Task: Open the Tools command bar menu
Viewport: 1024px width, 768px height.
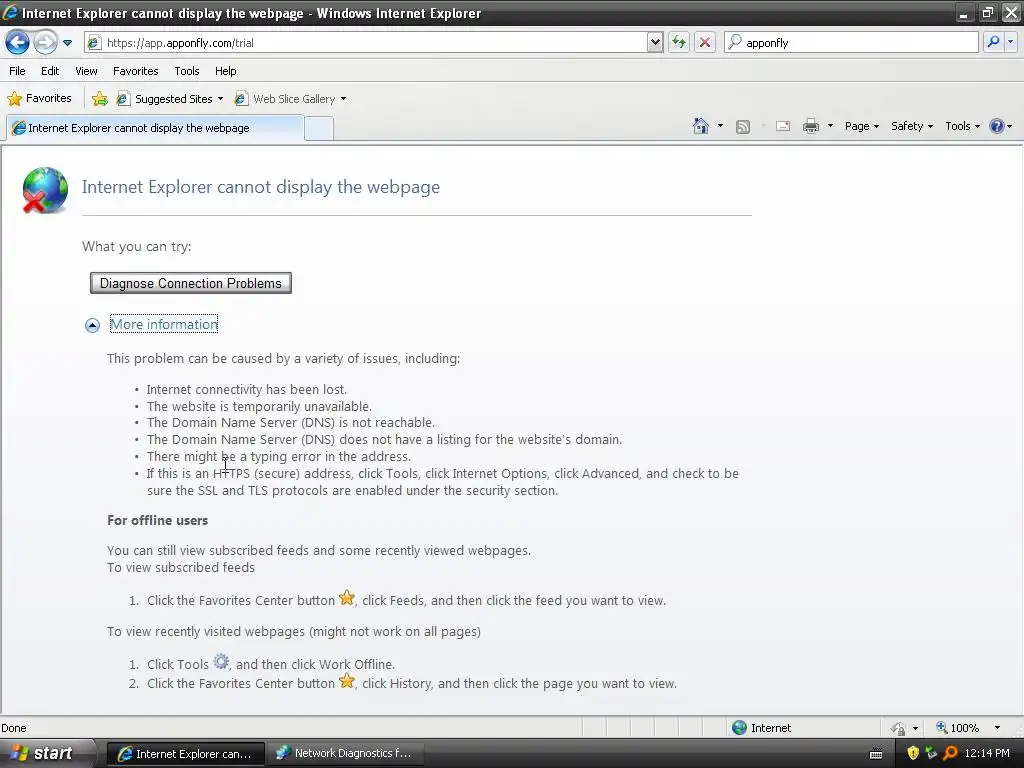Action: (963, 126)
